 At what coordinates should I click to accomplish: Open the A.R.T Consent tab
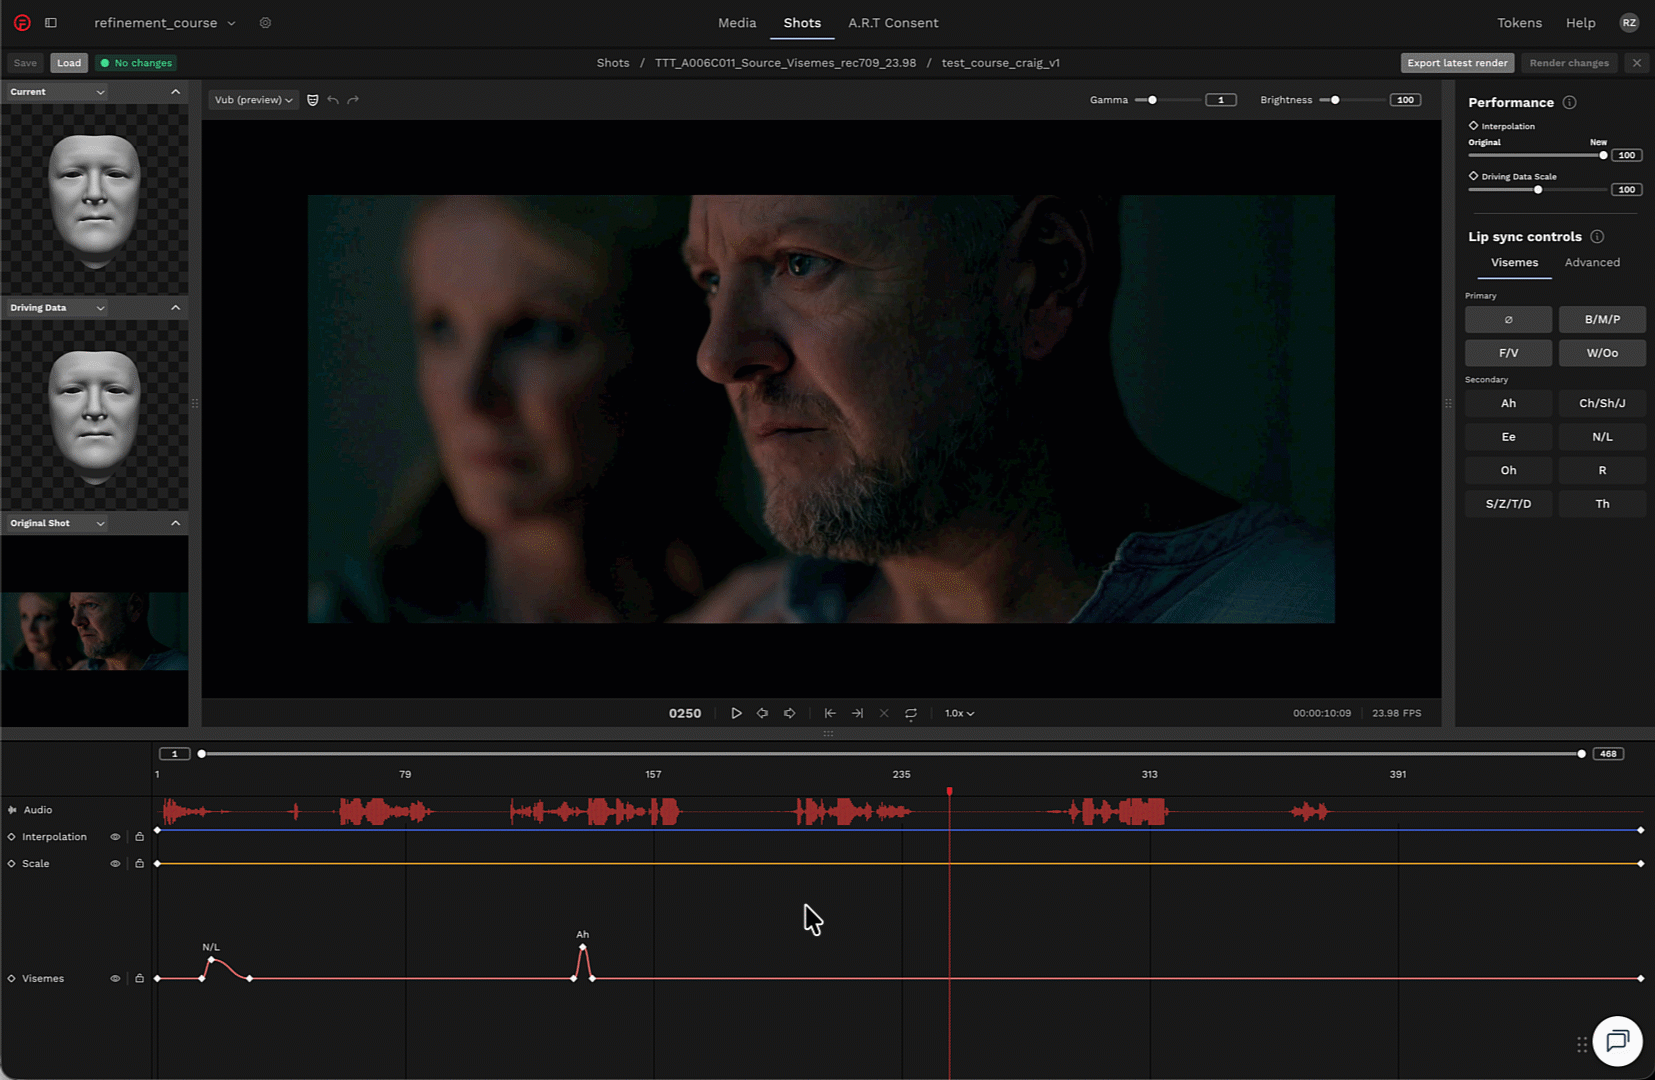893,23
